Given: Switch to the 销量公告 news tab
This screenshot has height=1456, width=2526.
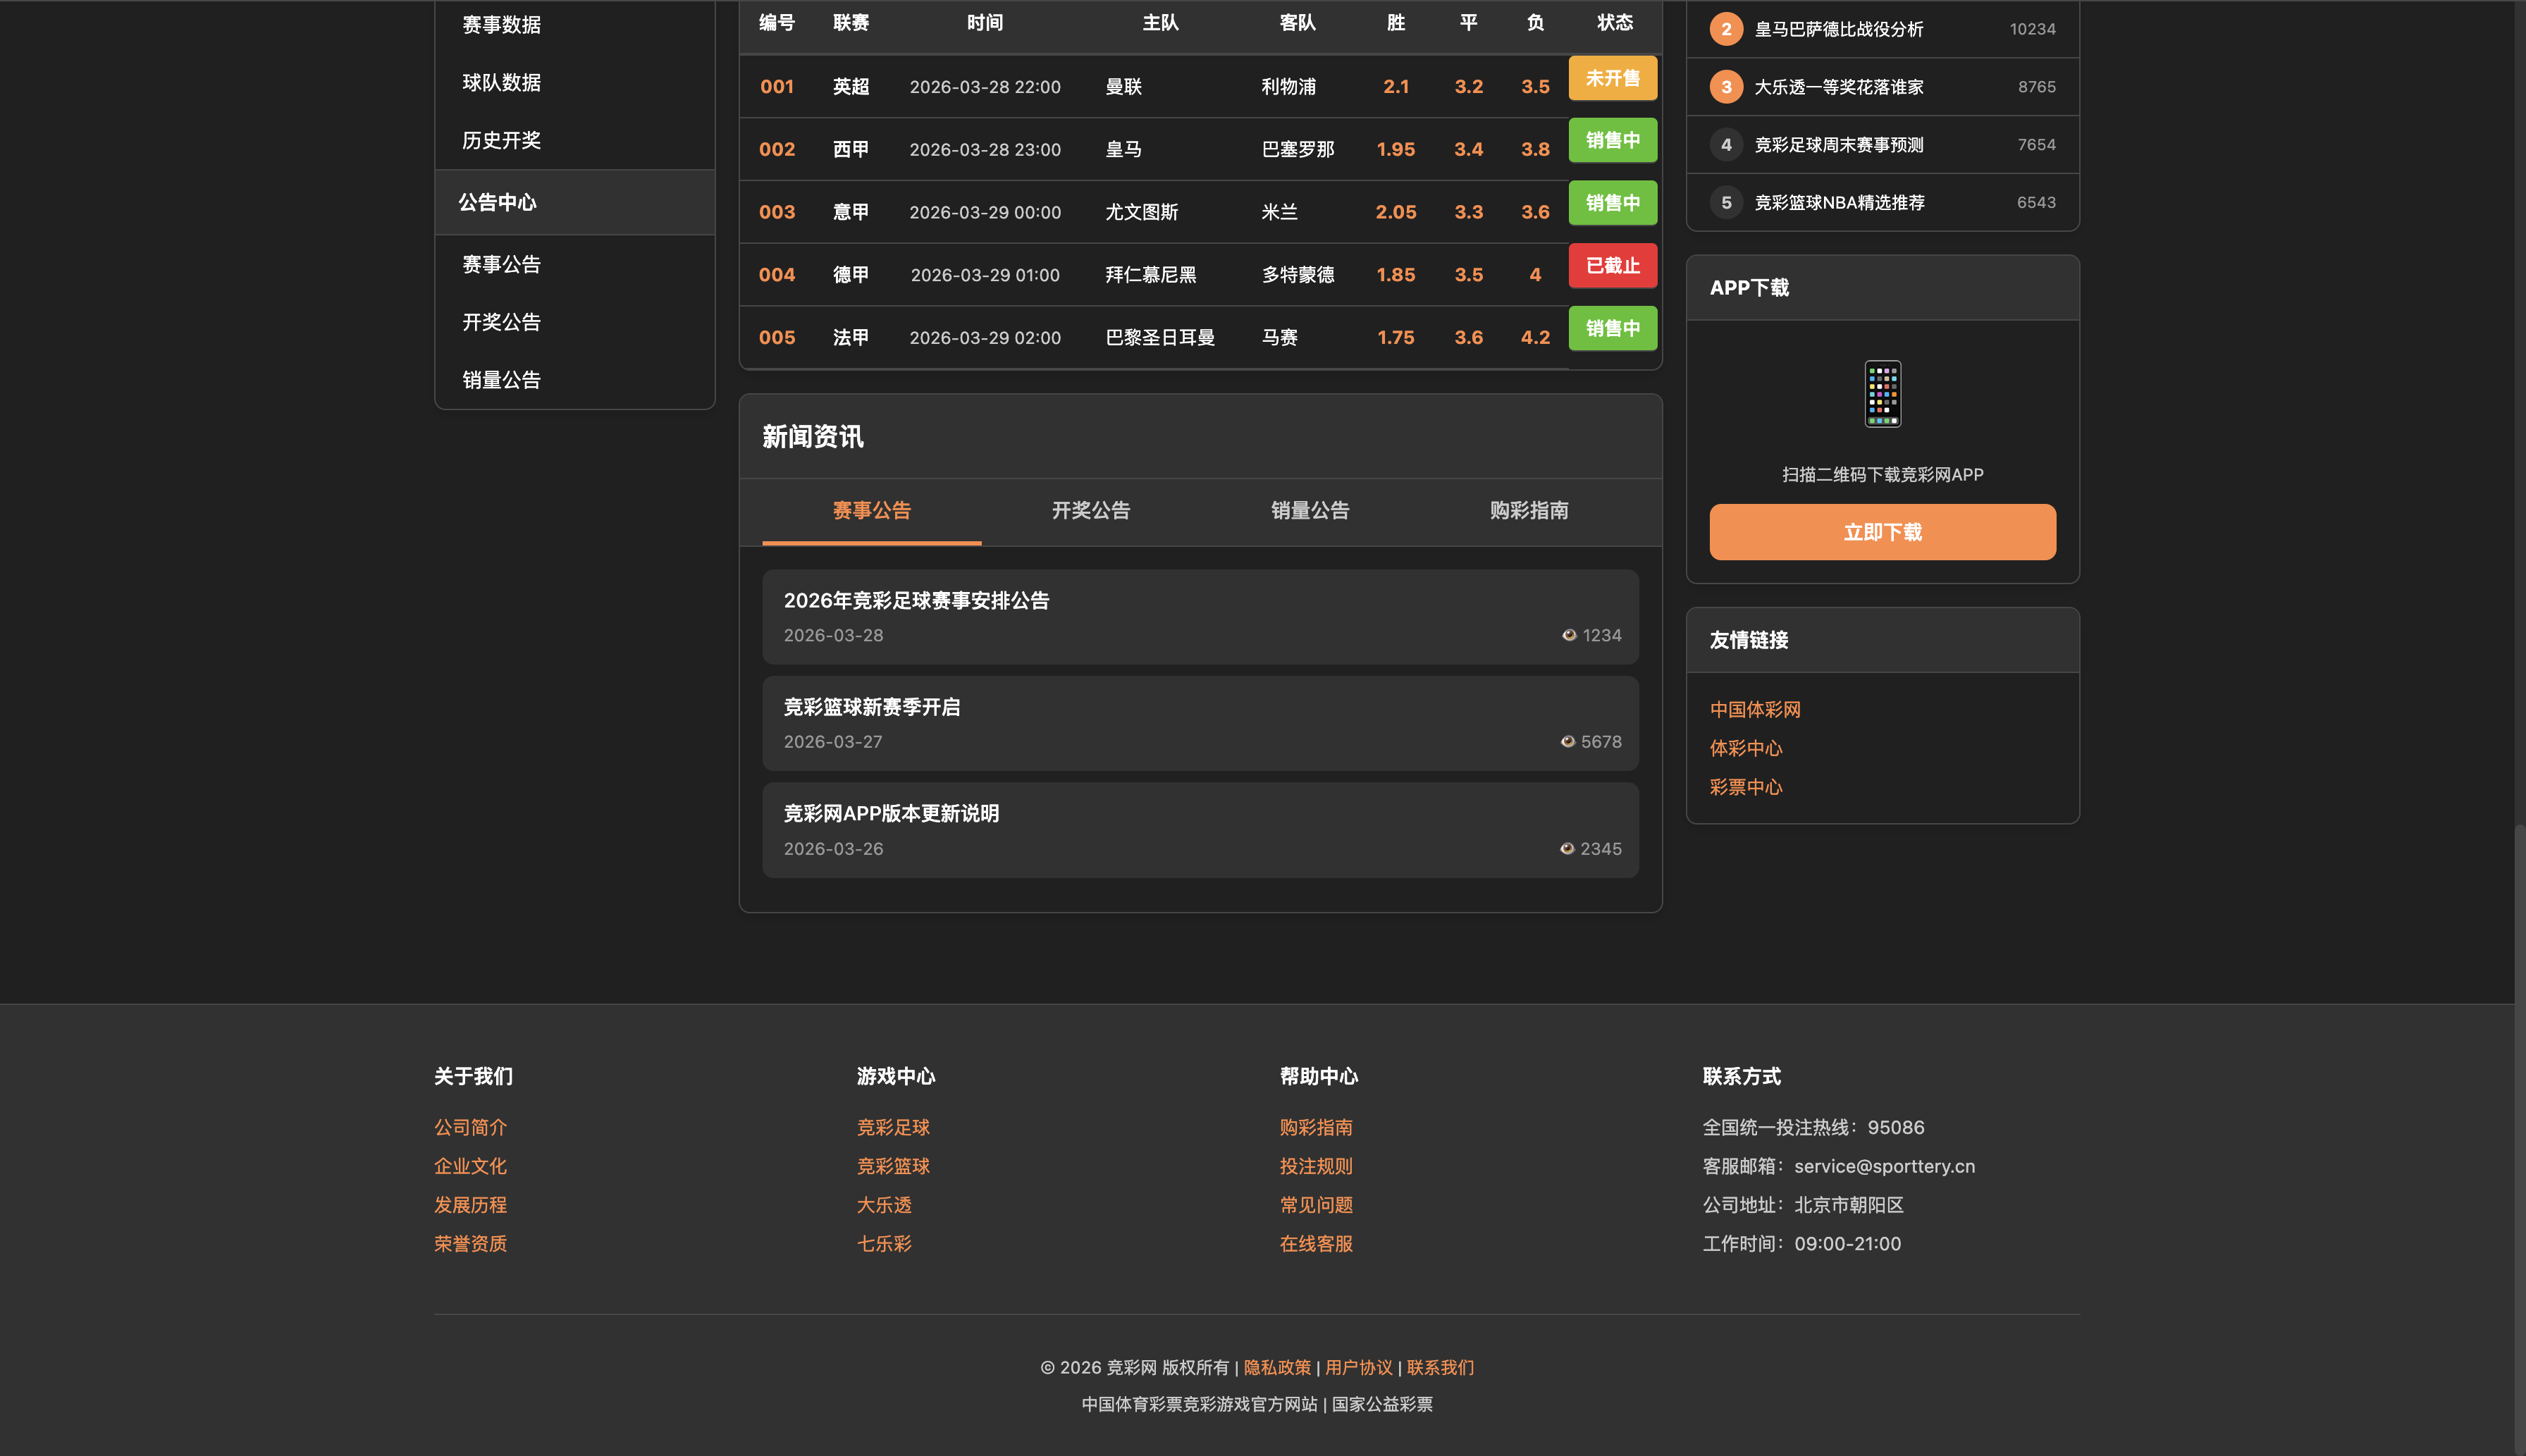Looking at the screenshot, I should 1309,511.
